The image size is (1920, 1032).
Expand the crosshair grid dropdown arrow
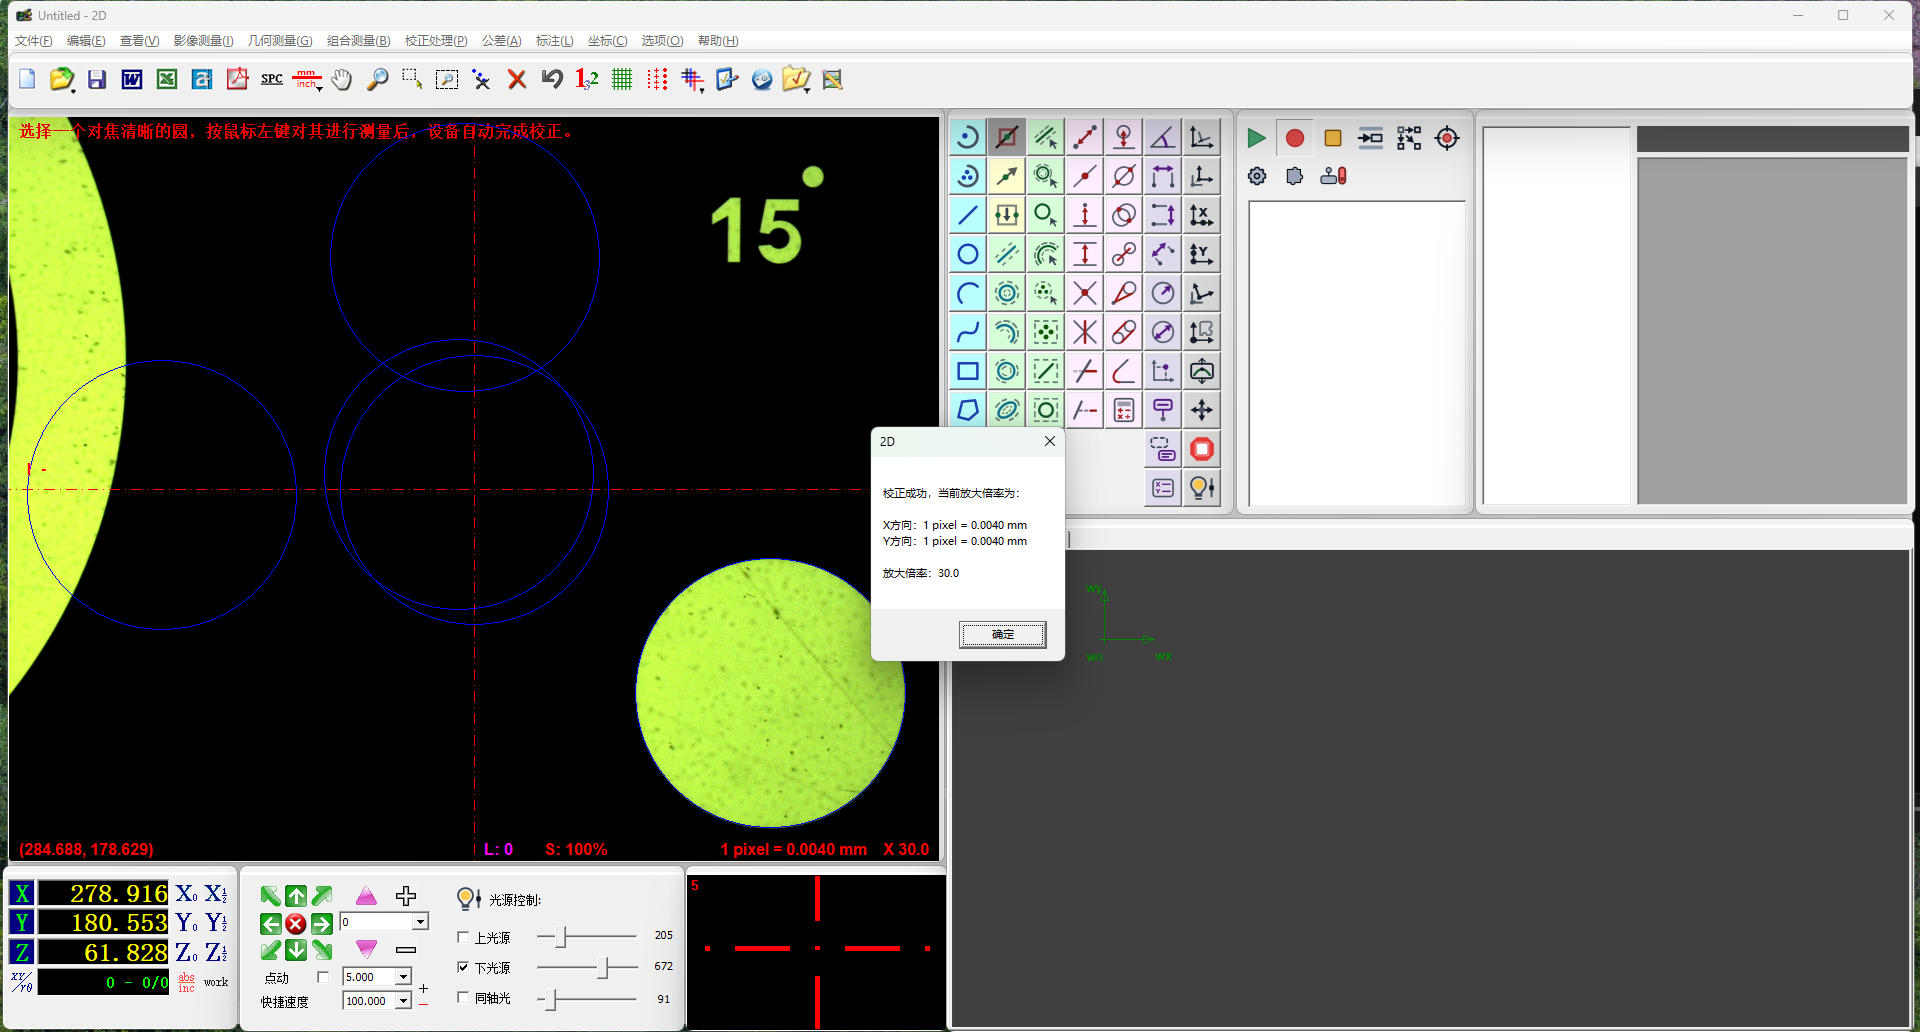[702, 90]
